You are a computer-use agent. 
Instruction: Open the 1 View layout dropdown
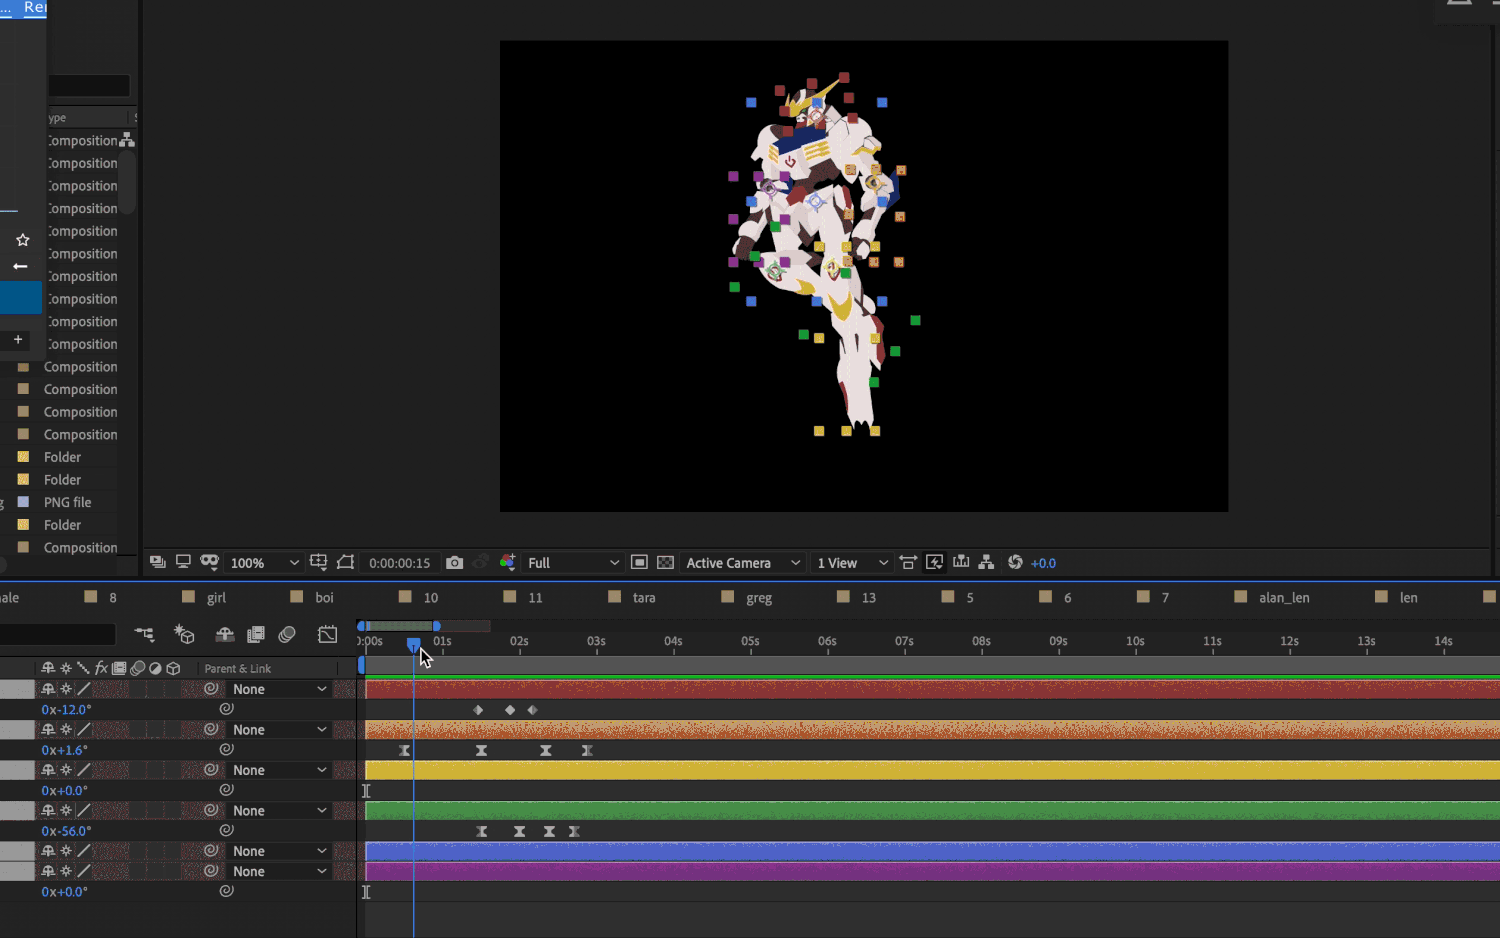[x=852, y=563]
